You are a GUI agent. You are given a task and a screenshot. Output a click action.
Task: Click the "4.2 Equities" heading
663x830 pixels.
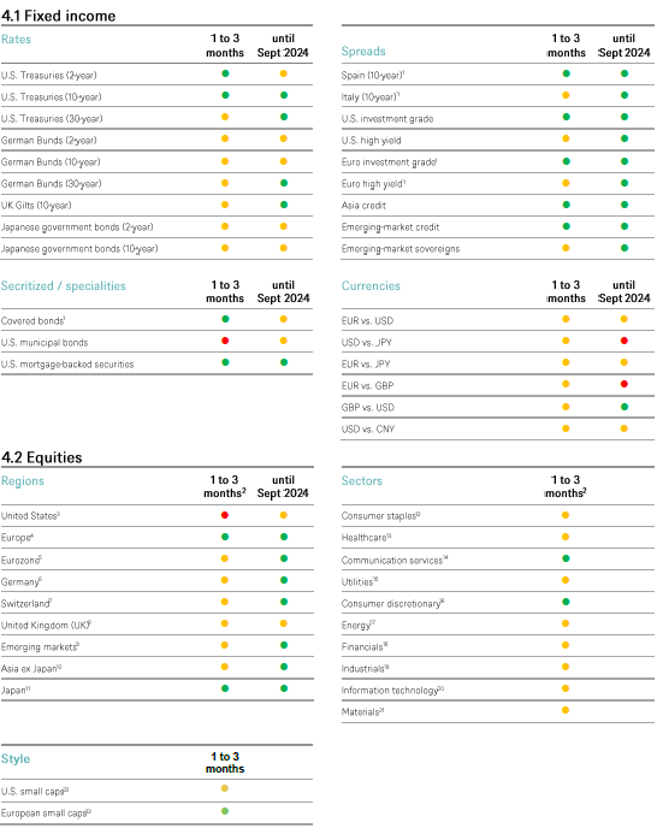point(42,458)
